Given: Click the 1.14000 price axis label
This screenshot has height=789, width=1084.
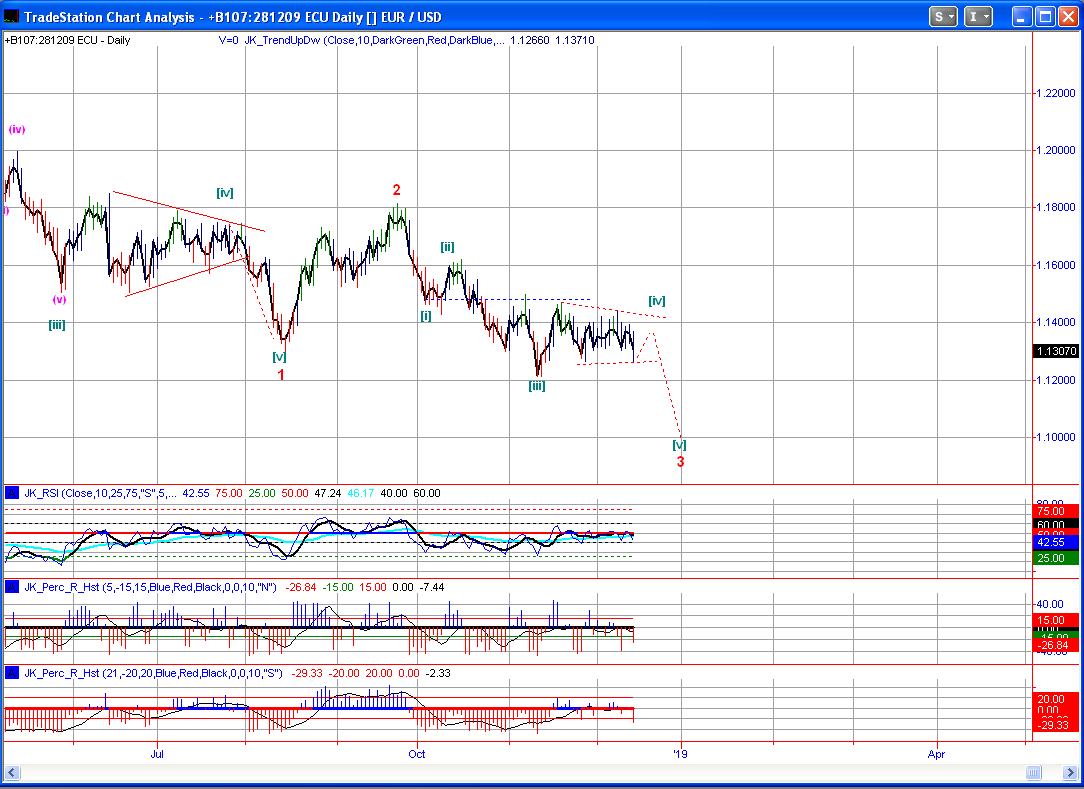Looking at the screenshot, I should (1056, 322).
